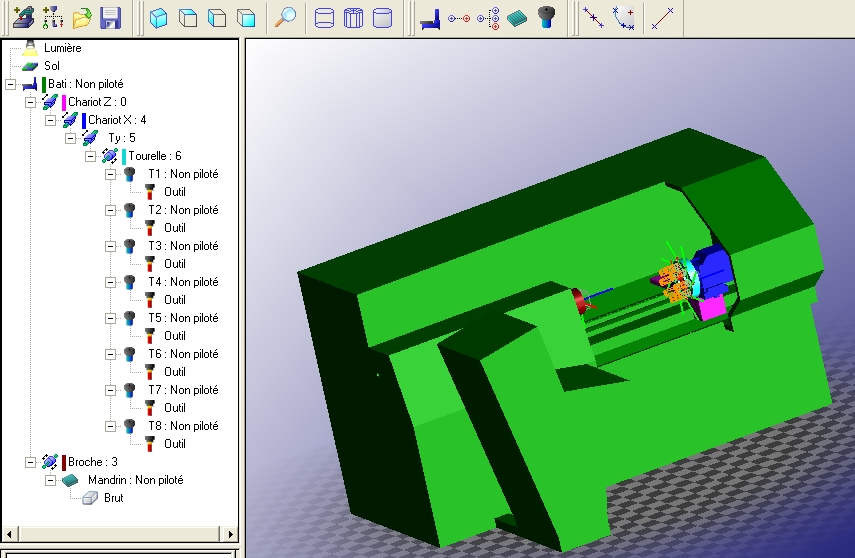Select 'Tourelle : 6' in tree
The image size is (855, 558).
pyautogui.click(x=155, y=156)
